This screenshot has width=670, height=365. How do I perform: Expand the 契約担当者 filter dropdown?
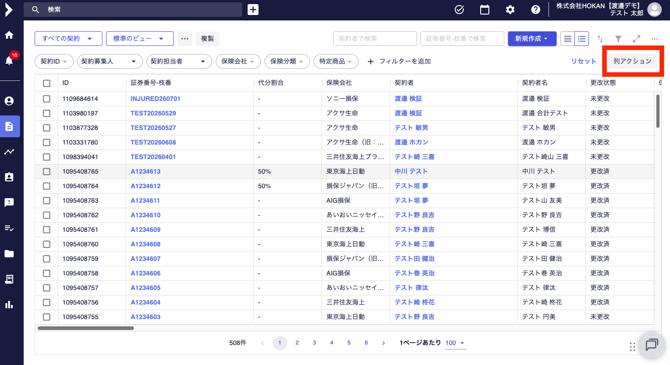coord(179,62)
